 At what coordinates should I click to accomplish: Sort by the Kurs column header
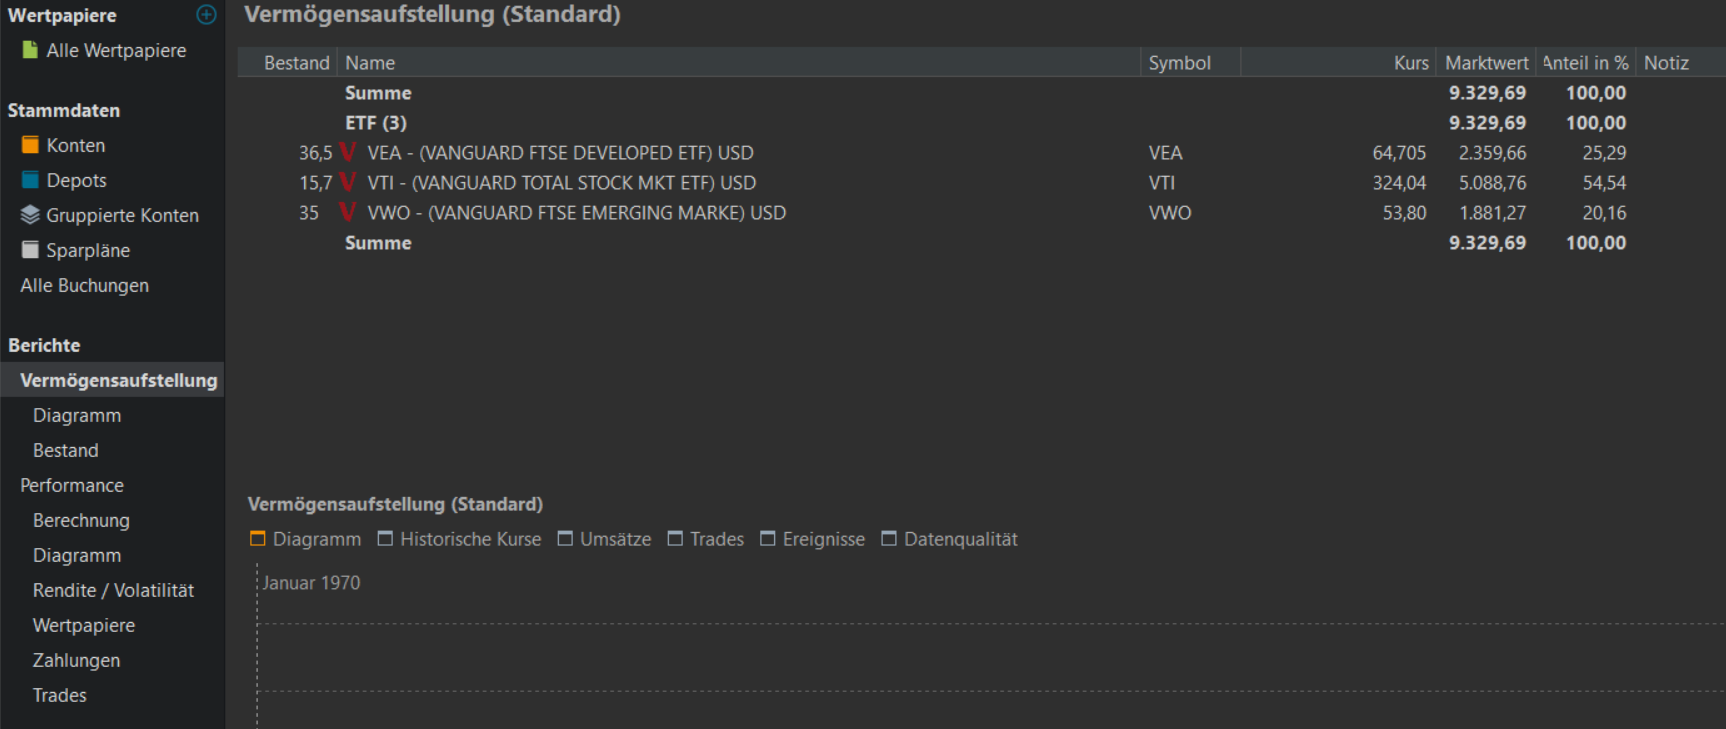1410,63
